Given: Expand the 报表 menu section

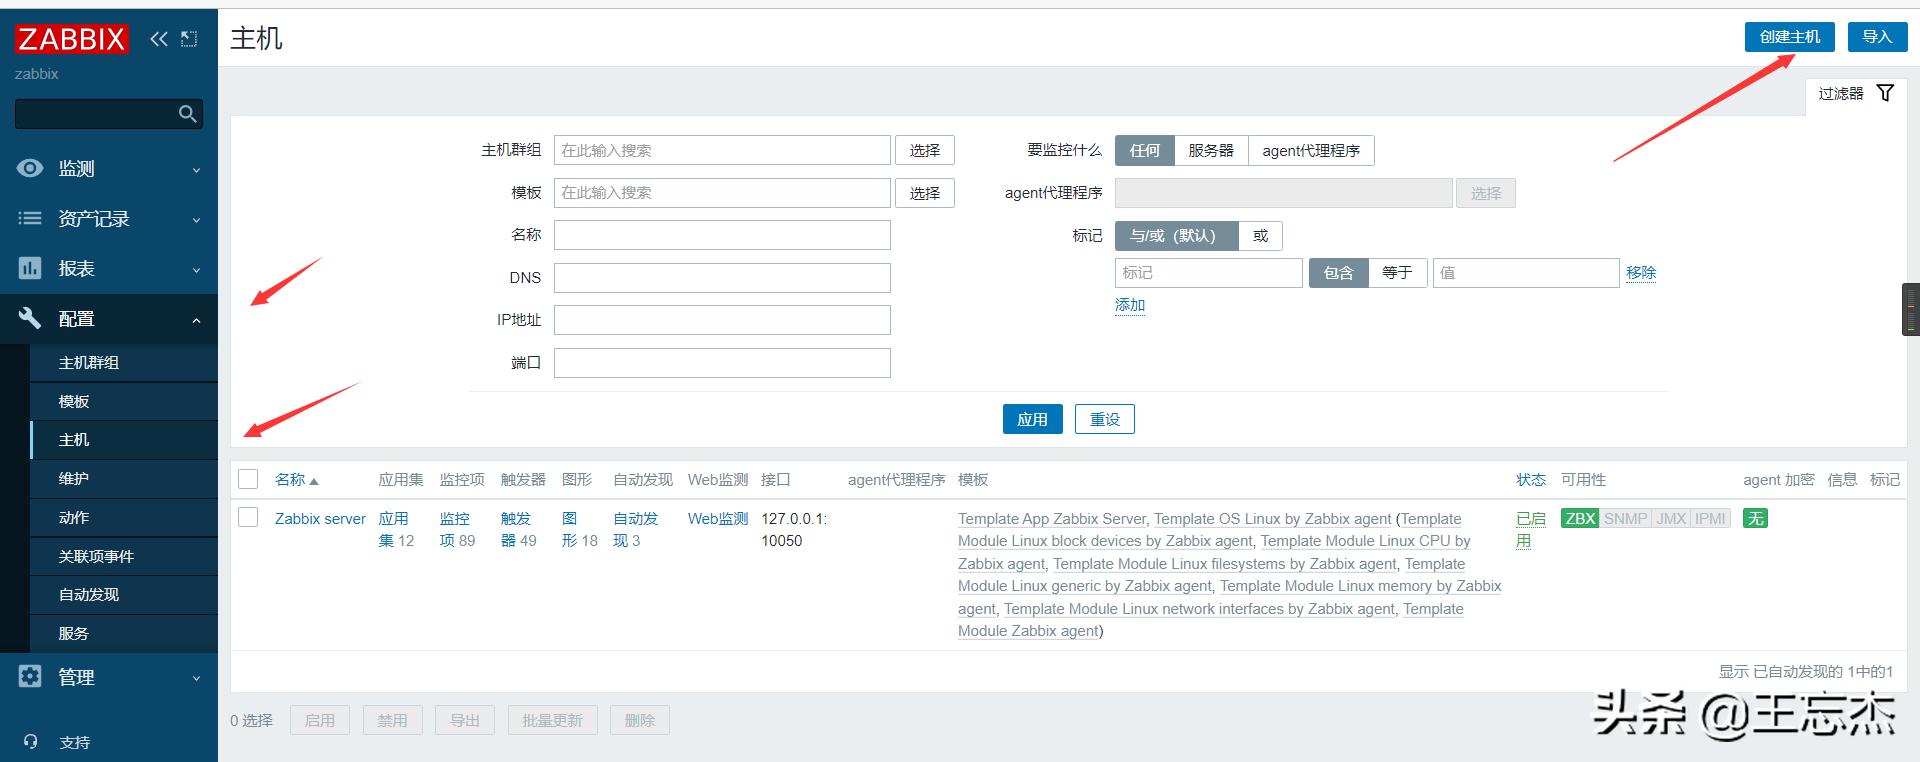Looking at the screenshot, I should 108,269.
